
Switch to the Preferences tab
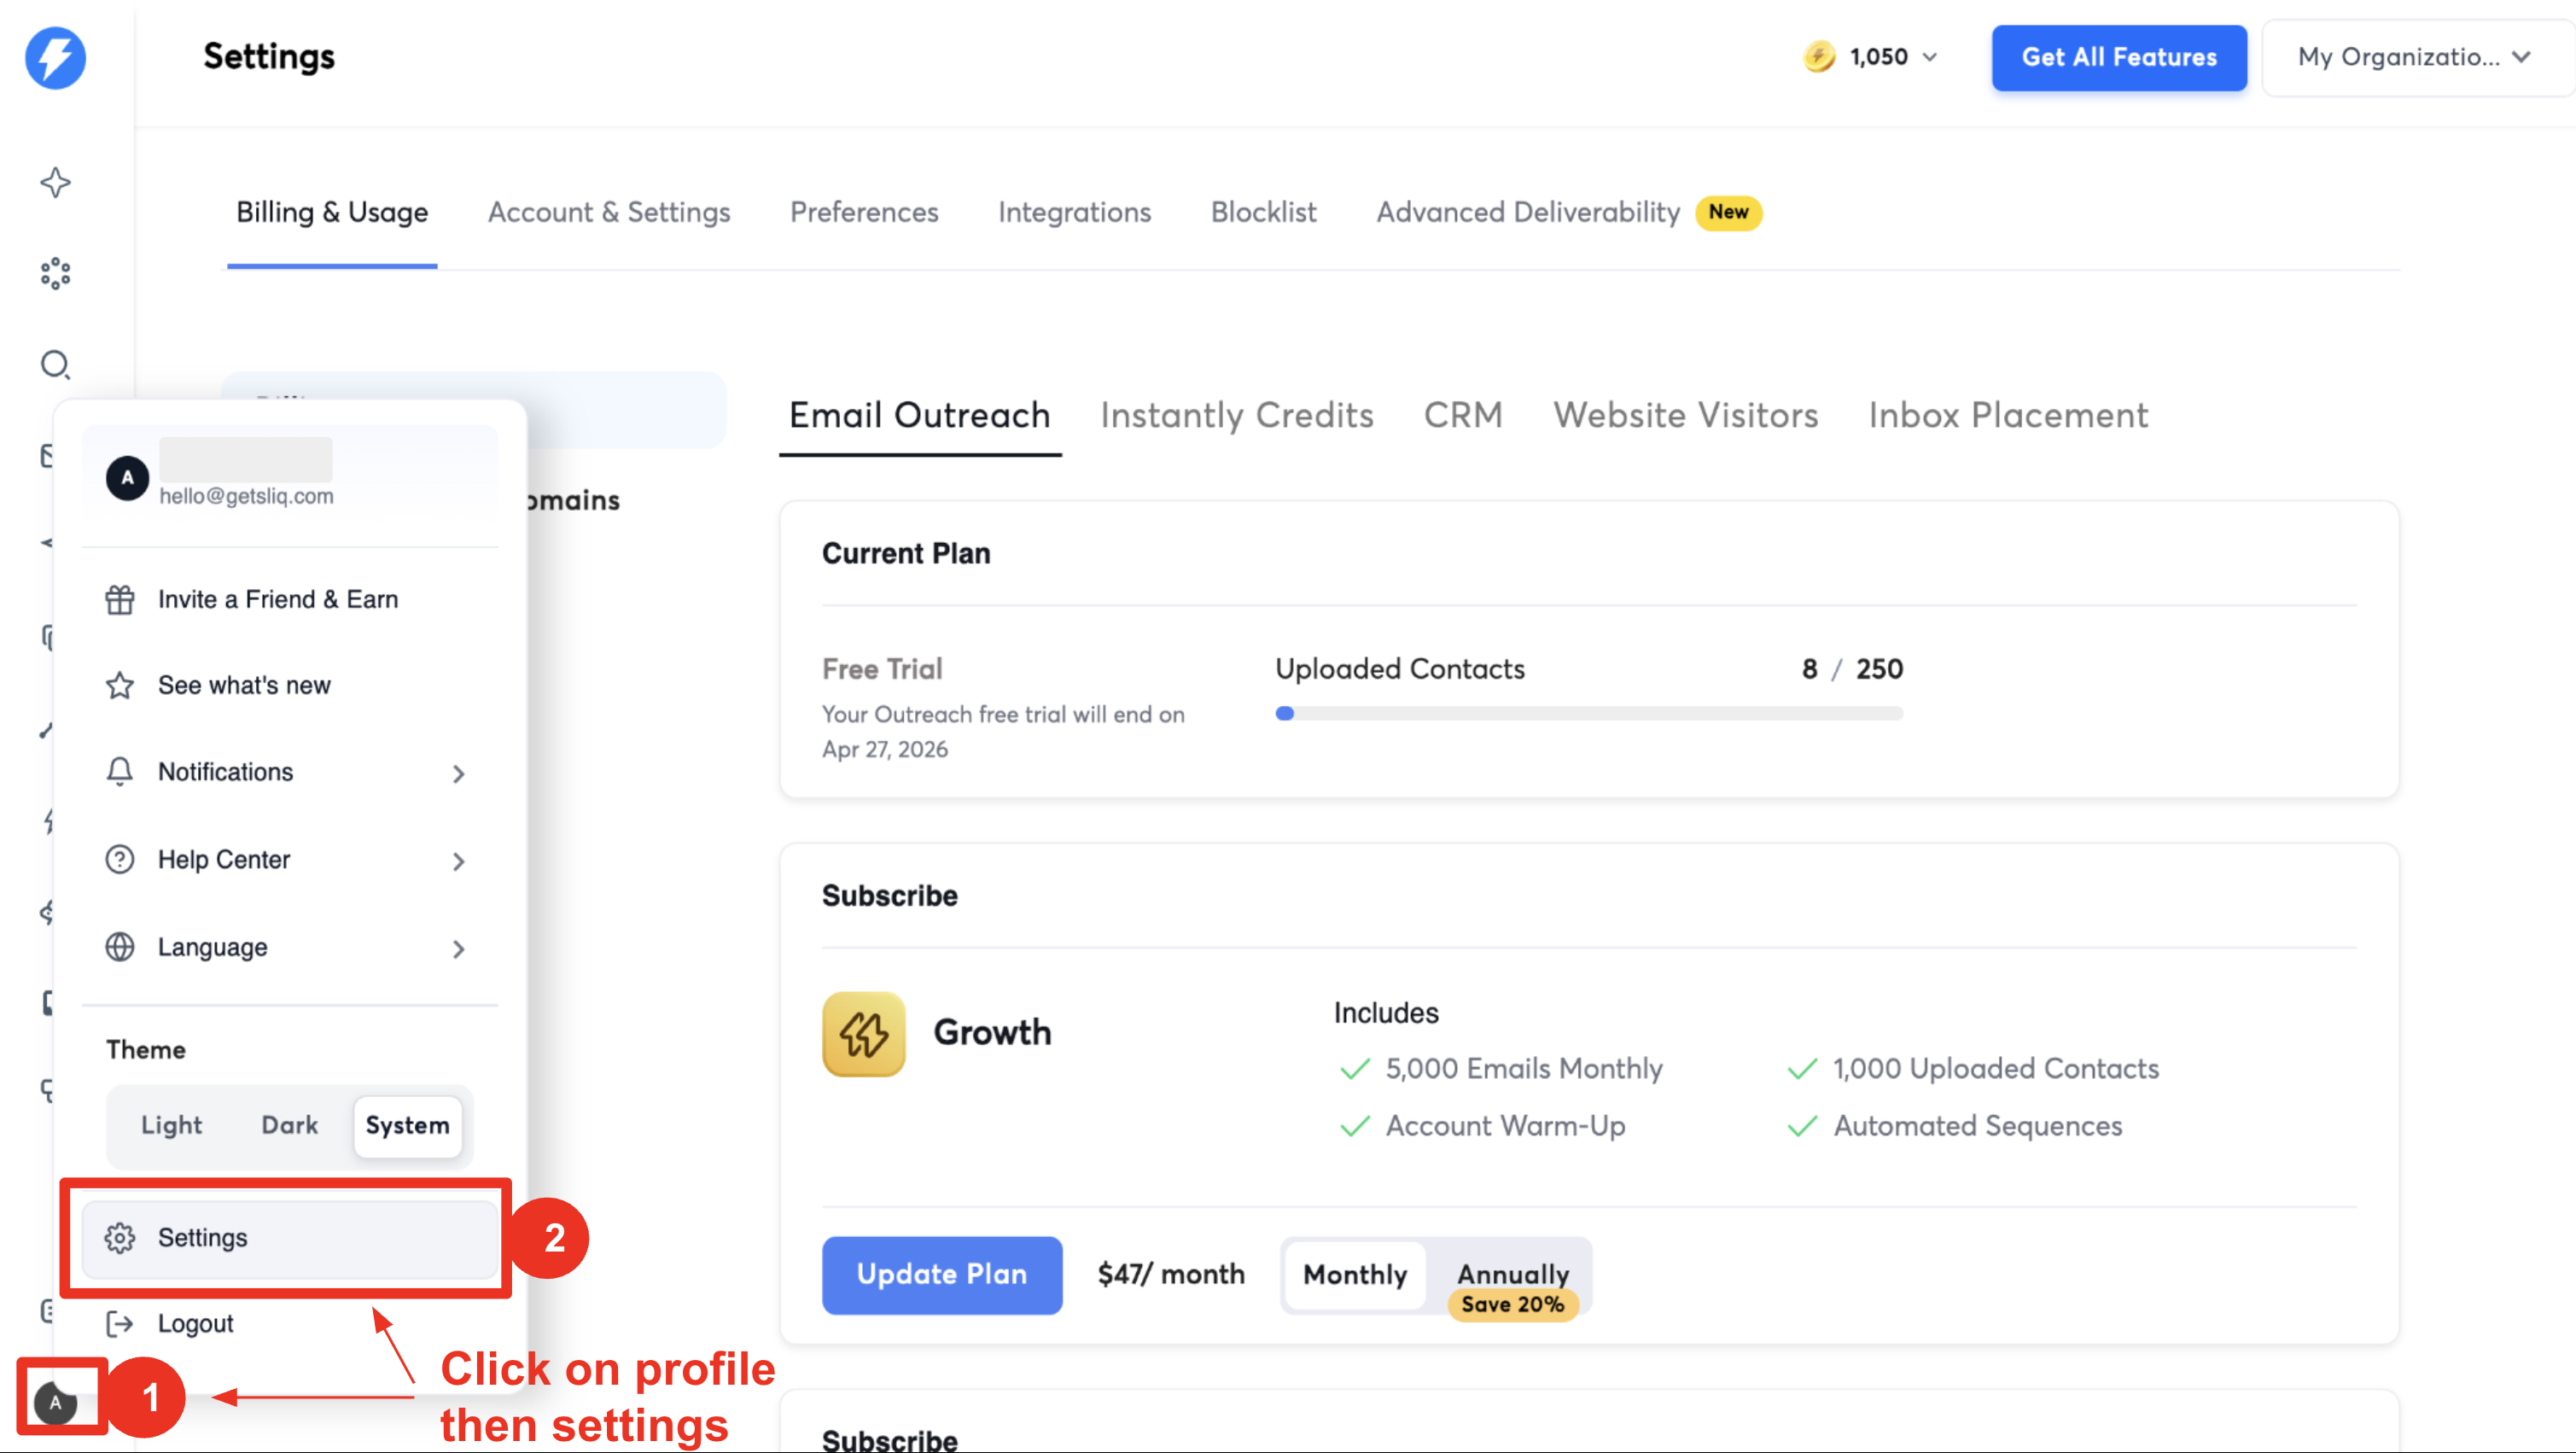(864, 212)
